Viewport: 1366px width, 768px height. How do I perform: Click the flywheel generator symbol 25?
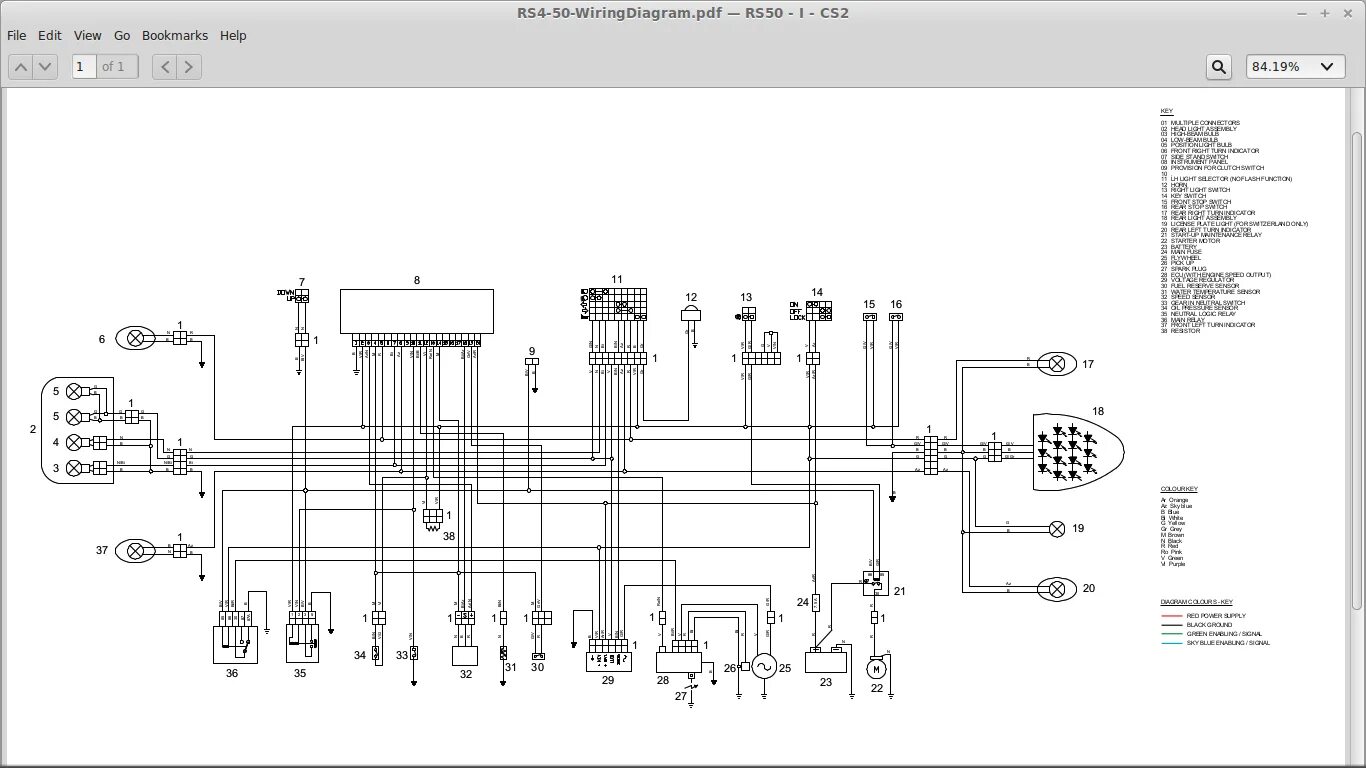click(x=764, y=665)
